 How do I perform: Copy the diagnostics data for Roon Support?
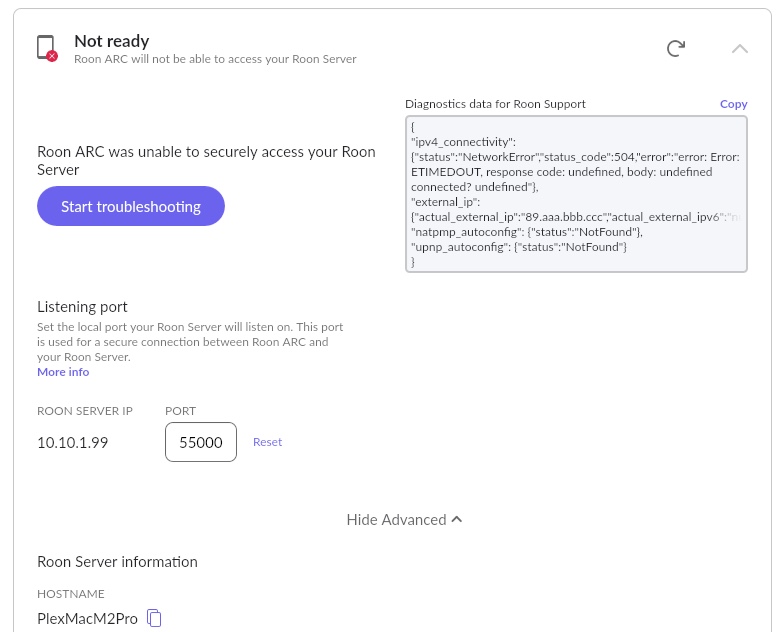pos(733,104)
